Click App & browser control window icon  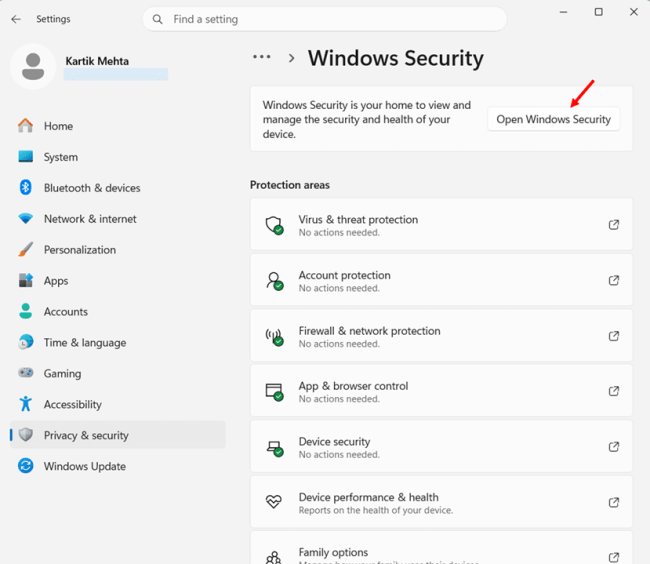(274, 392)
